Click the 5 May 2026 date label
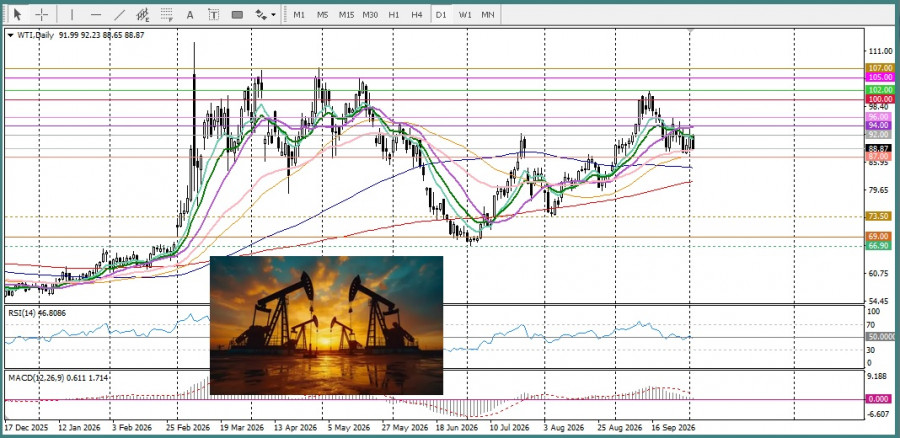900x438 pixels. (x=348, y=428)
